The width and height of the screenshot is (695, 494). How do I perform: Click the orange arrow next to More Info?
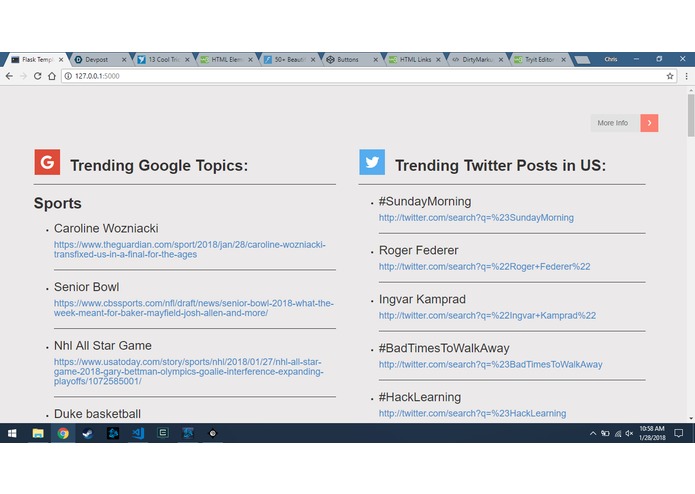[649, 123]
